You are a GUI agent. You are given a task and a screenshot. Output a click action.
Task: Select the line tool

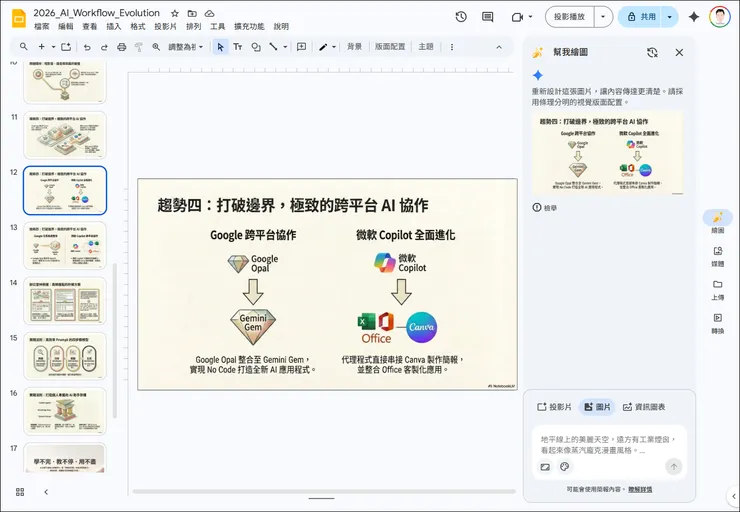coord(273,47)
